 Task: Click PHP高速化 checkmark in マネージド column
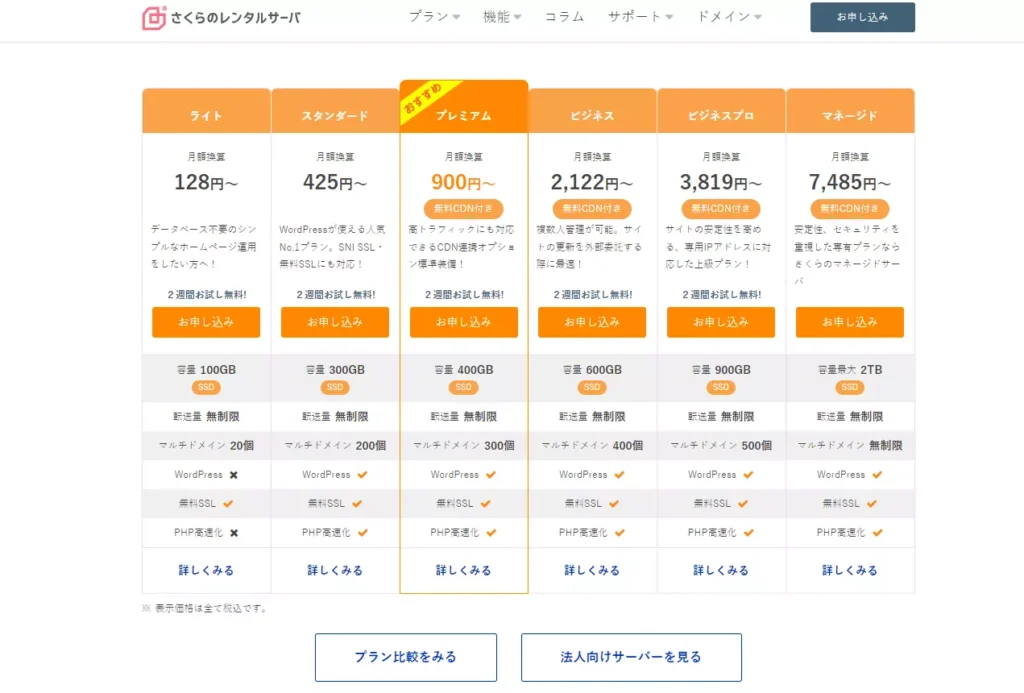tap(878, 533)
